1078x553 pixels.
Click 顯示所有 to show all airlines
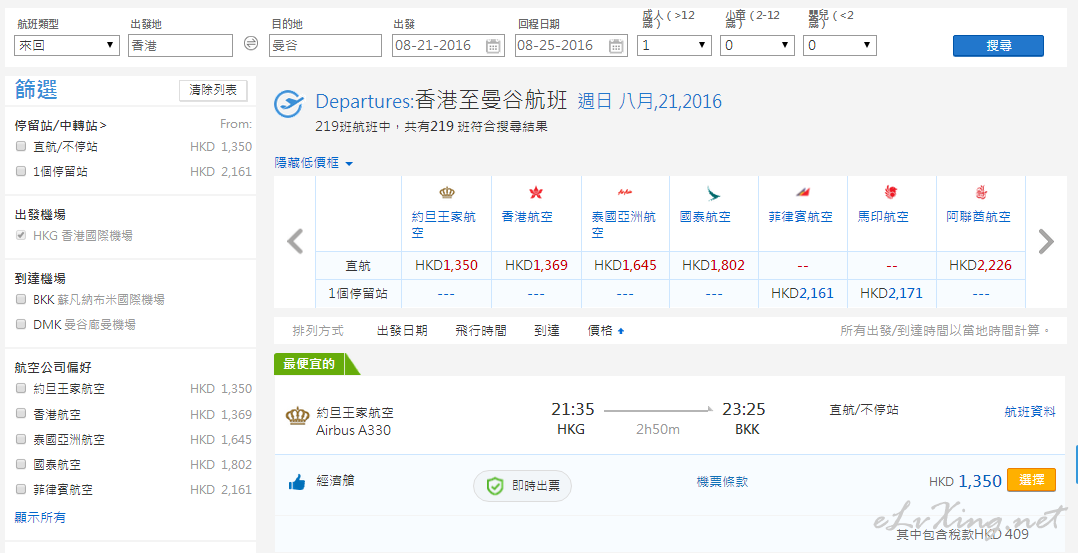[40, 517]
